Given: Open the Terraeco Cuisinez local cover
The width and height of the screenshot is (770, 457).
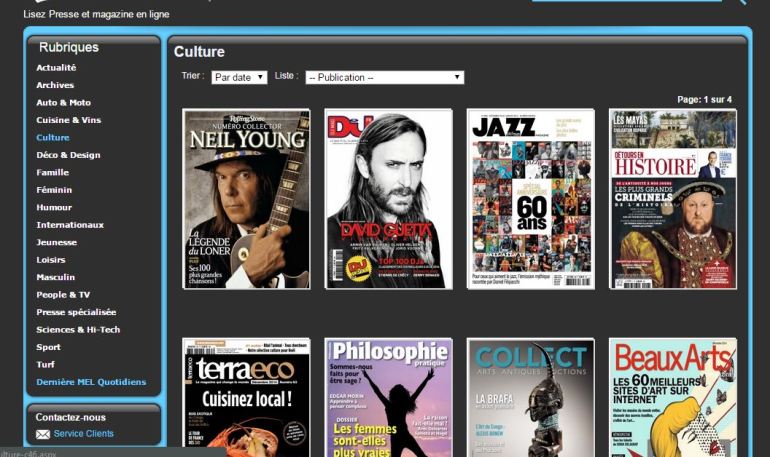Looking at the screenshot, I should coord(246,396).
